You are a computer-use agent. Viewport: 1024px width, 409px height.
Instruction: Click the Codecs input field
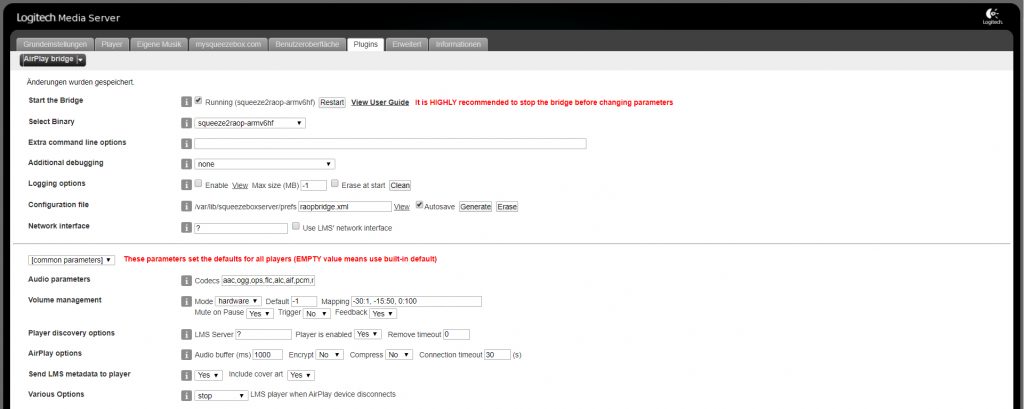point(268,281)
